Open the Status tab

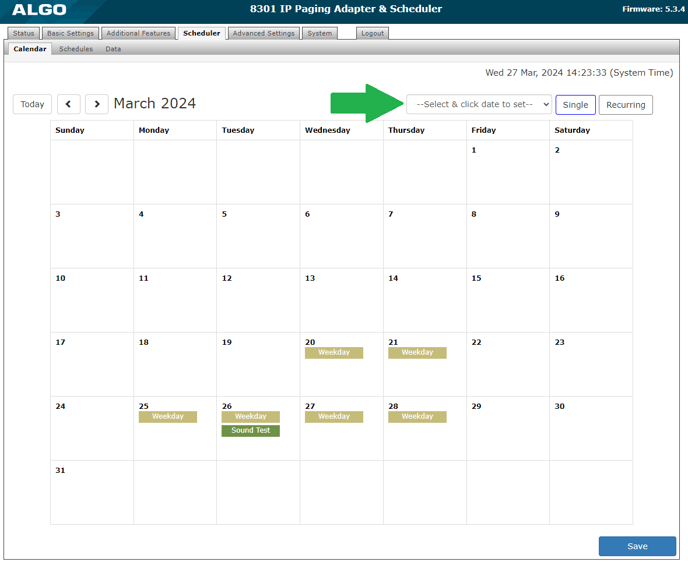(23, 33)
